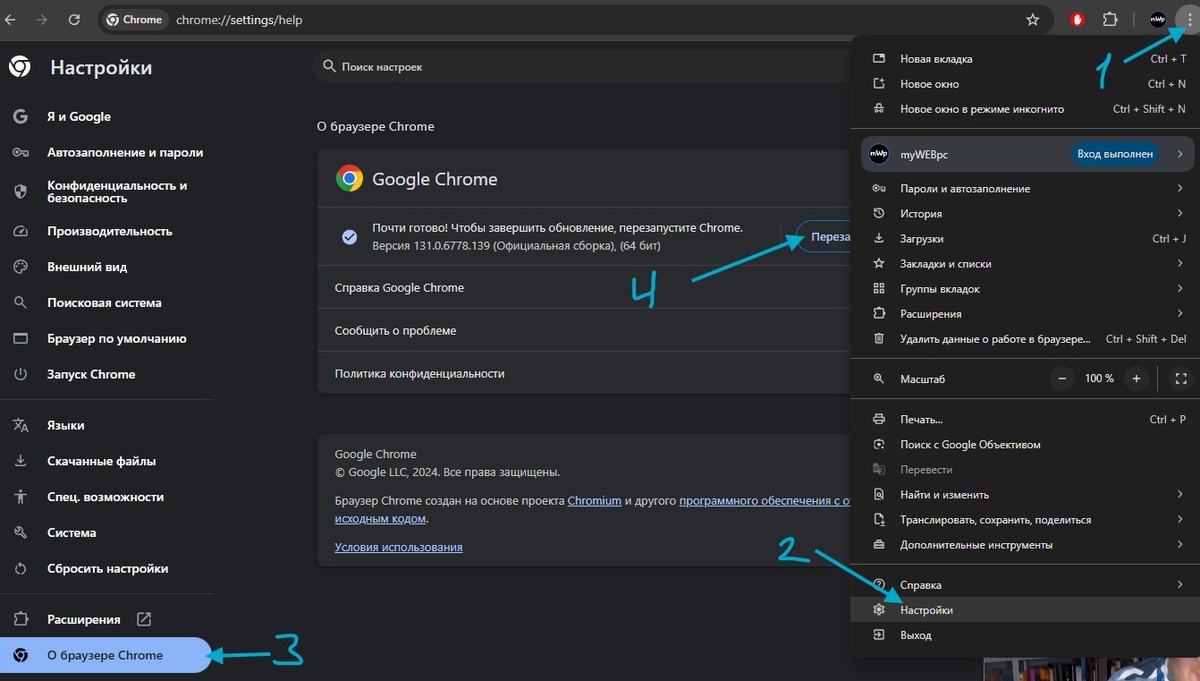The width and height of the screenshot is (1200, 681).
Task: Open 'Внешний вид' settings section
Action: point(106,267)
